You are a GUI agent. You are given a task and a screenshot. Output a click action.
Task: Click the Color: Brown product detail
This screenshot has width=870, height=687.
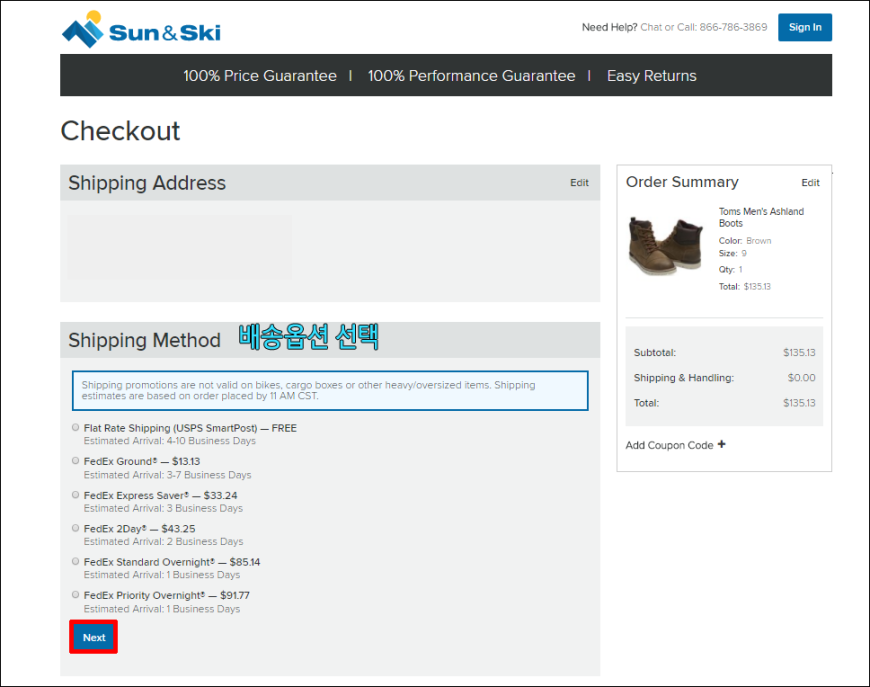point(745,240)
